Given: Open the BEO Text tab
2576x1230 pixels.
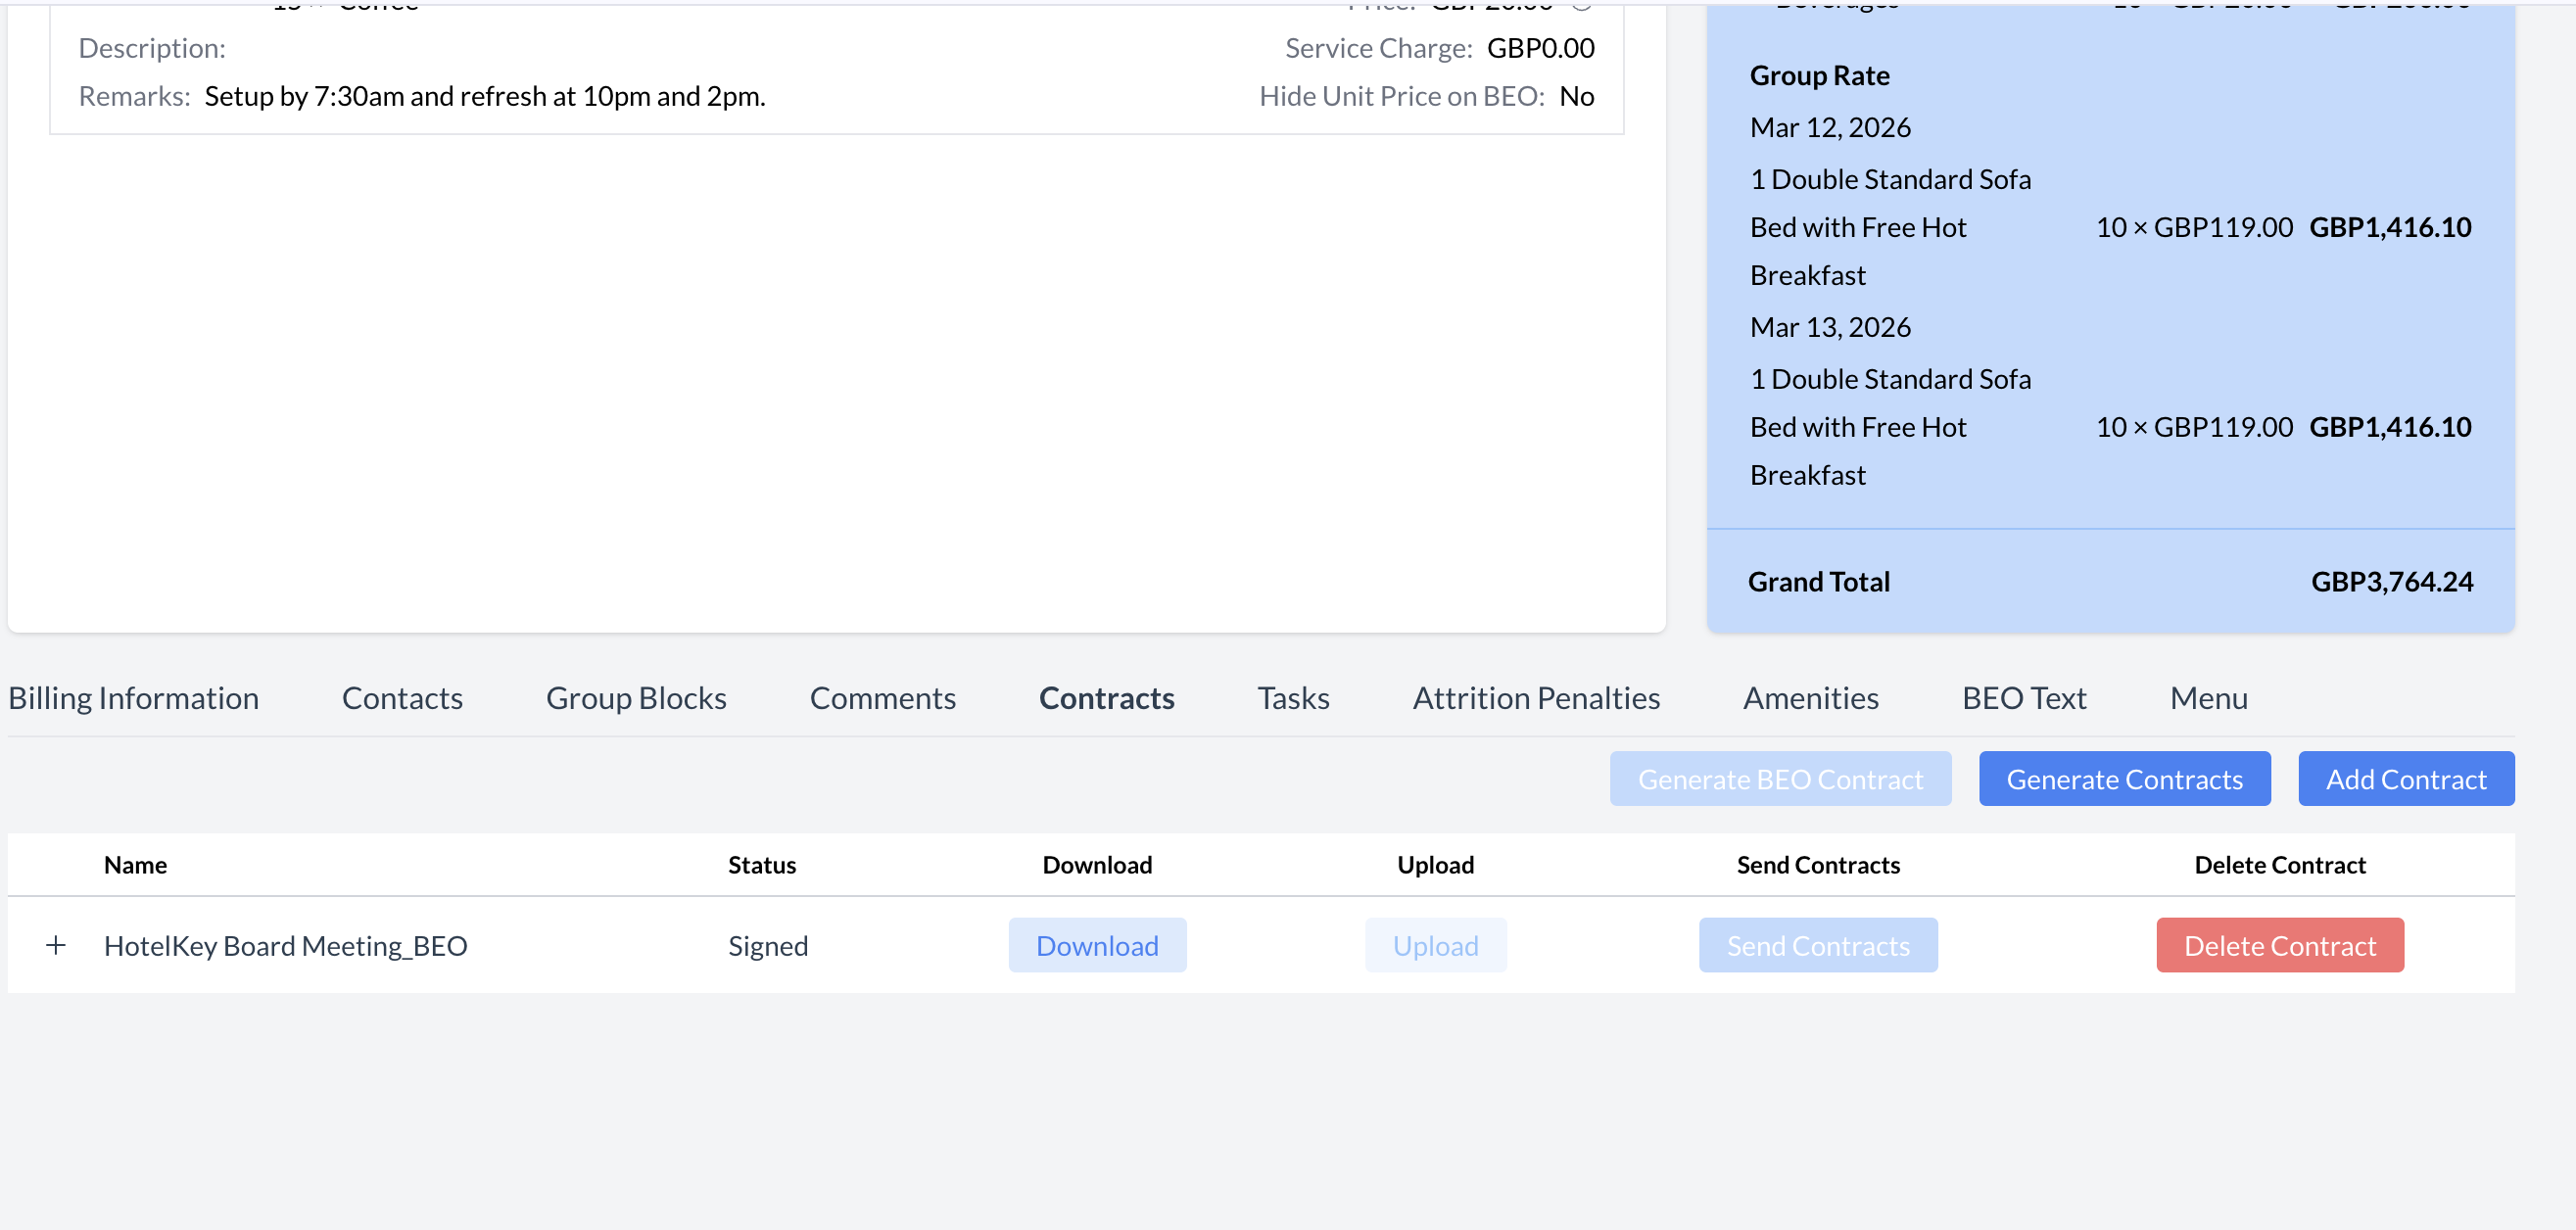Looking at the screenshot, I should [2024, 697].
